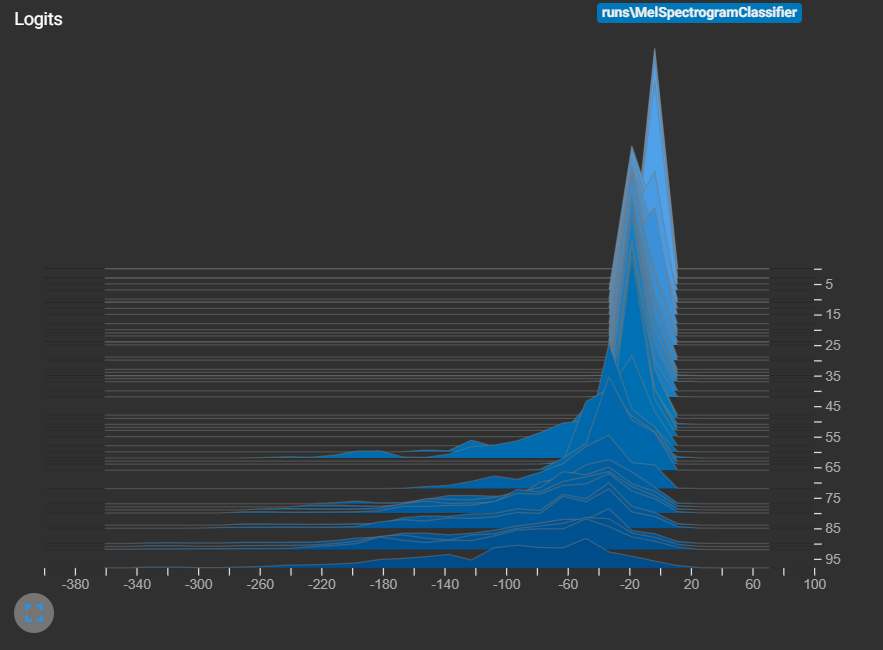Click the -20 x-axis tick label

pyautogui.click(x=630, y=584)
